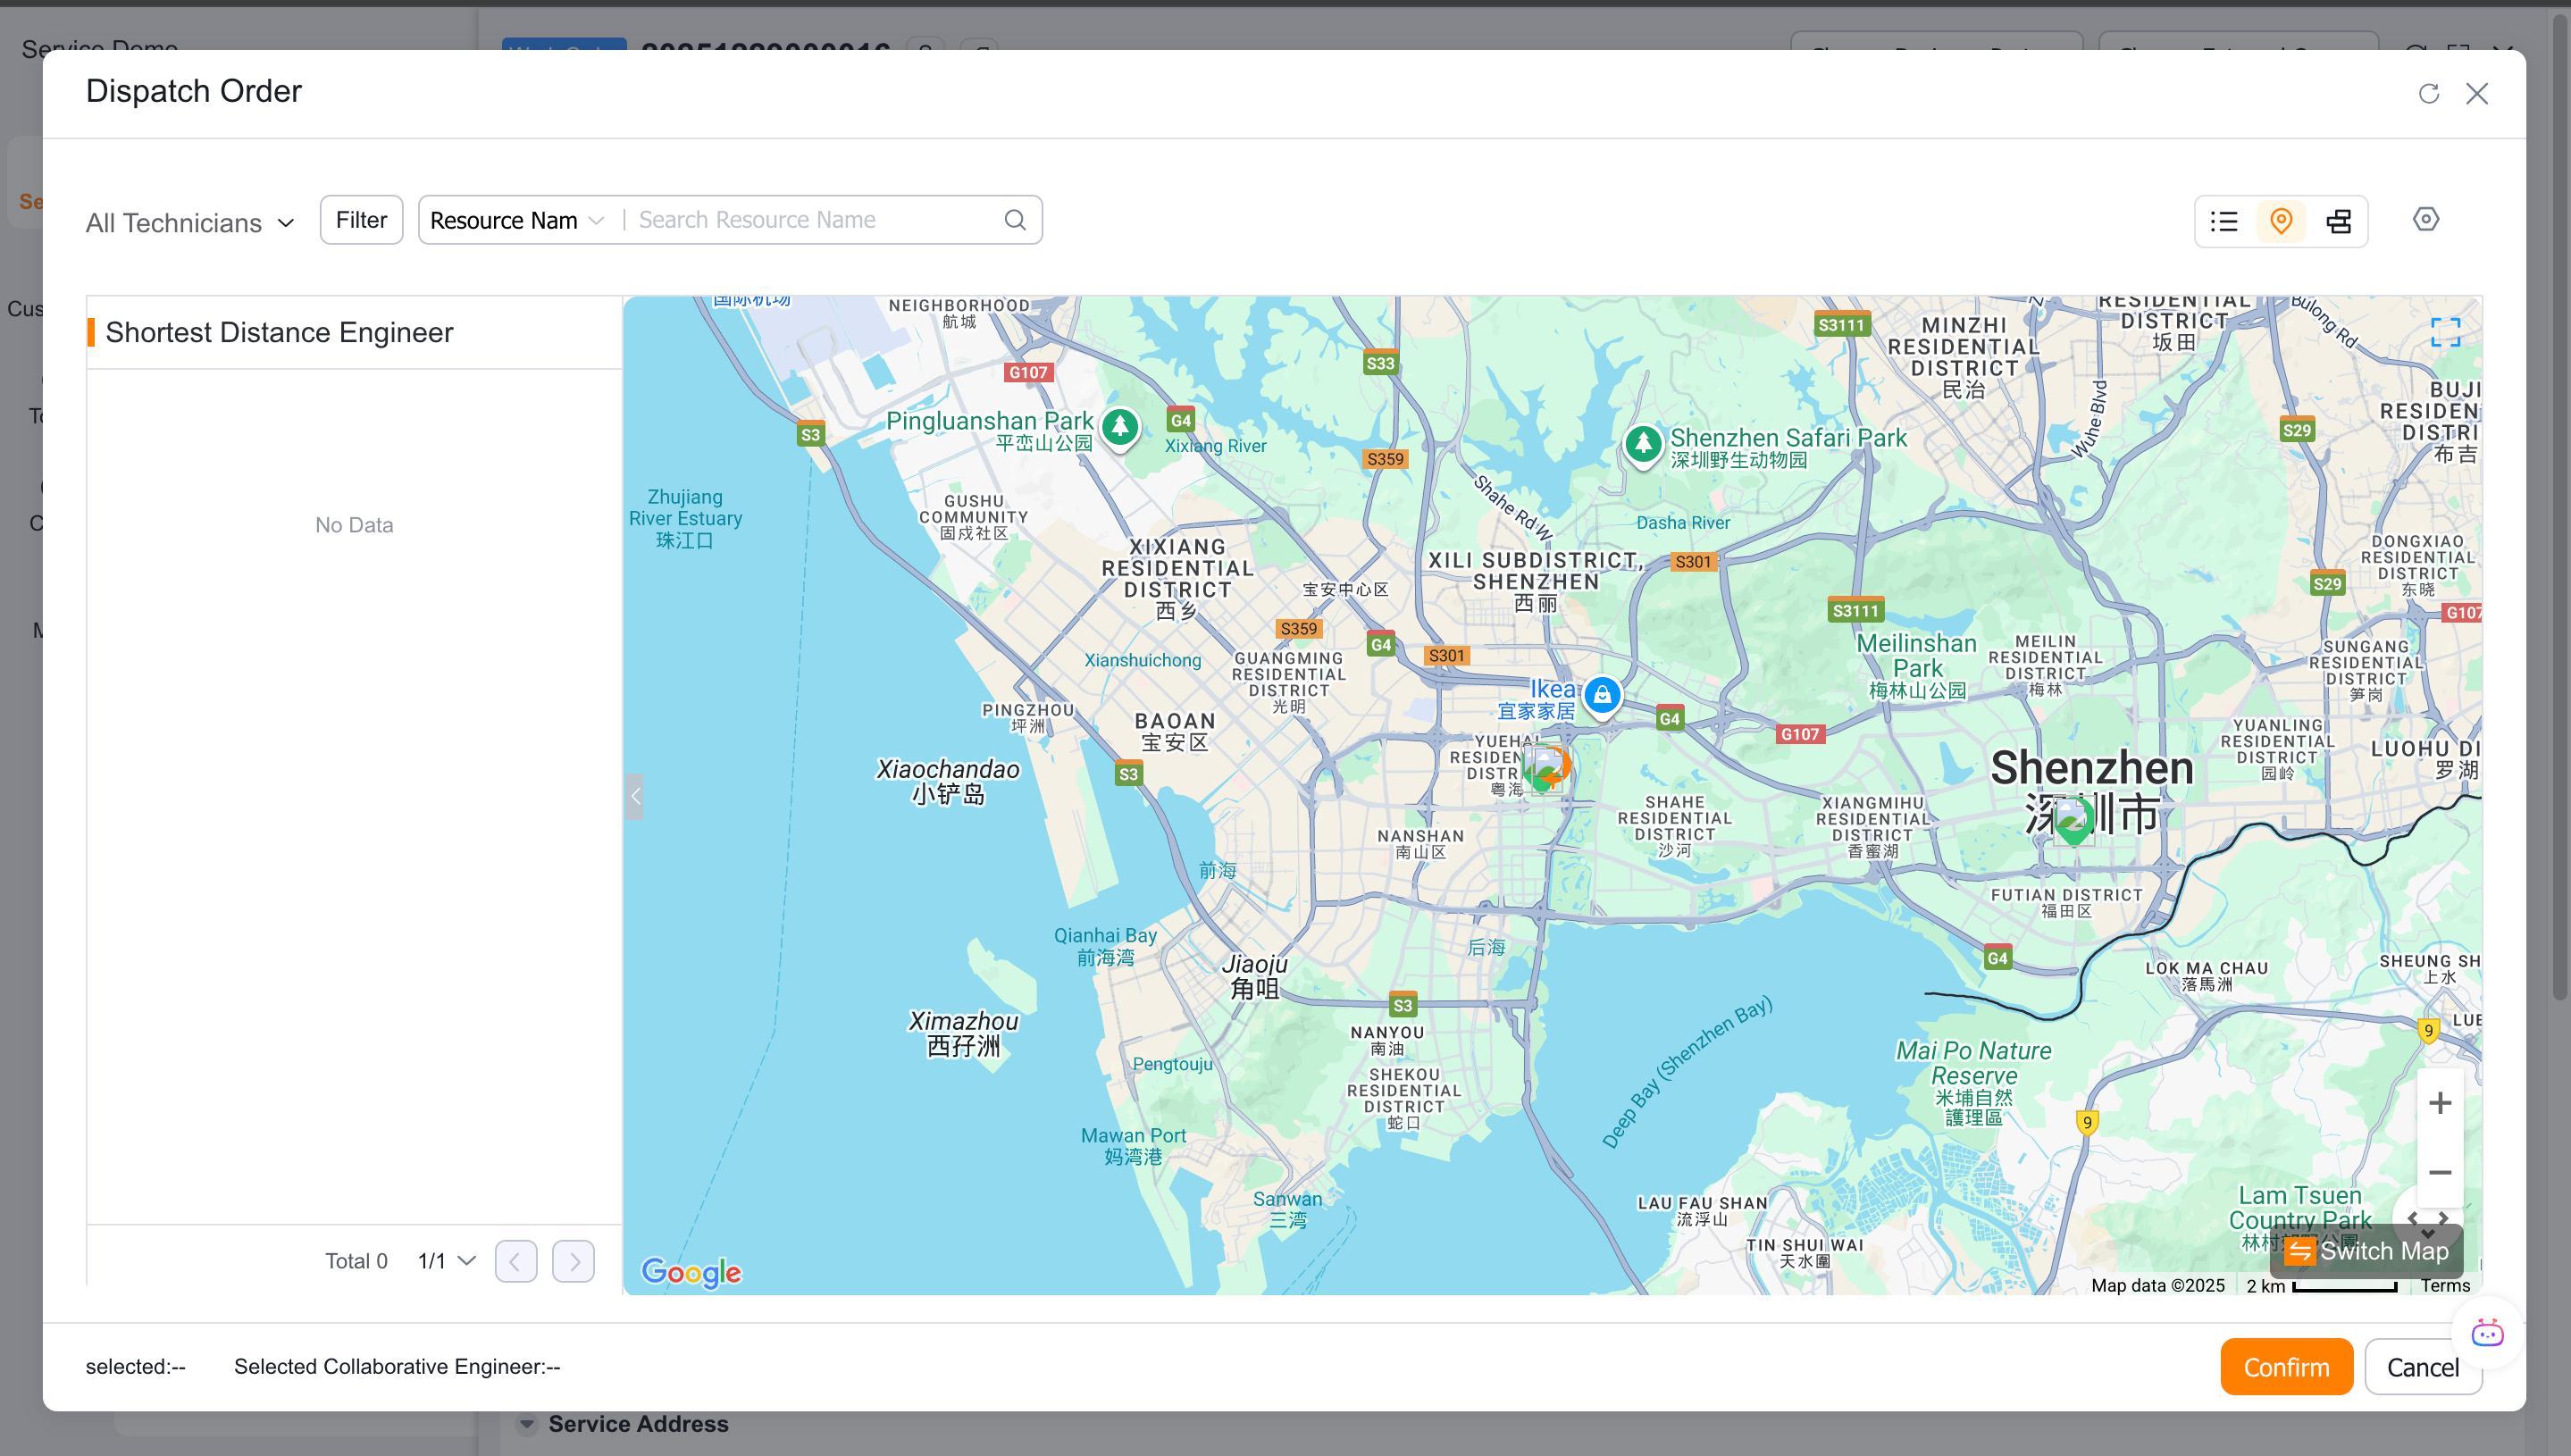Toggle map fullscreen icon
2571x1456 pixels.
tap(2445, 332)
